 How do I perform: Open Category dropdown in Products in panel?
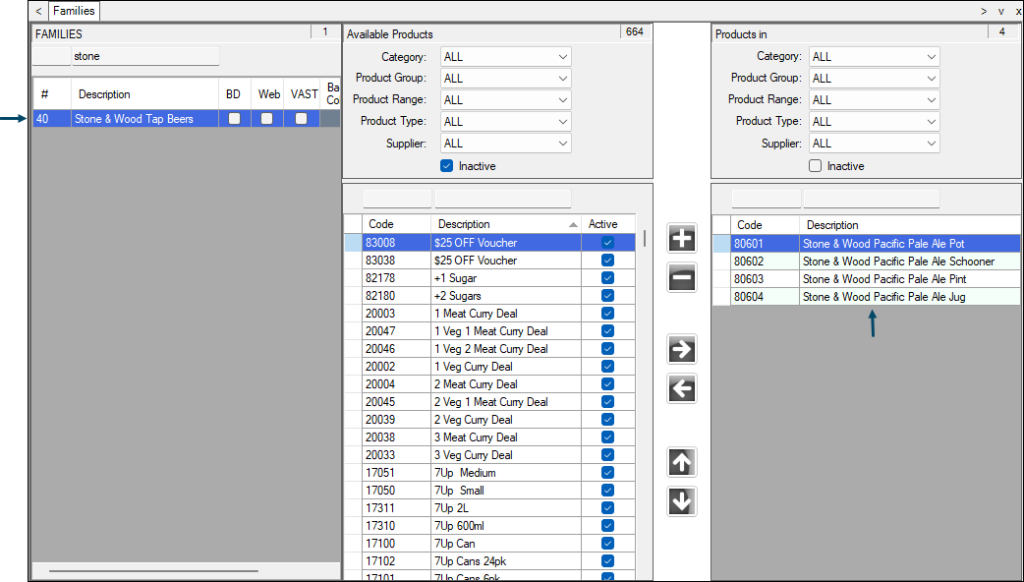(874, 57)
